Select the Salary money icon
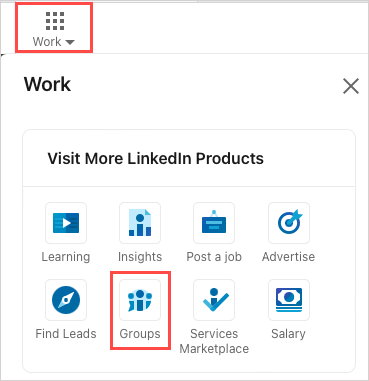 (x=289, y=300)
